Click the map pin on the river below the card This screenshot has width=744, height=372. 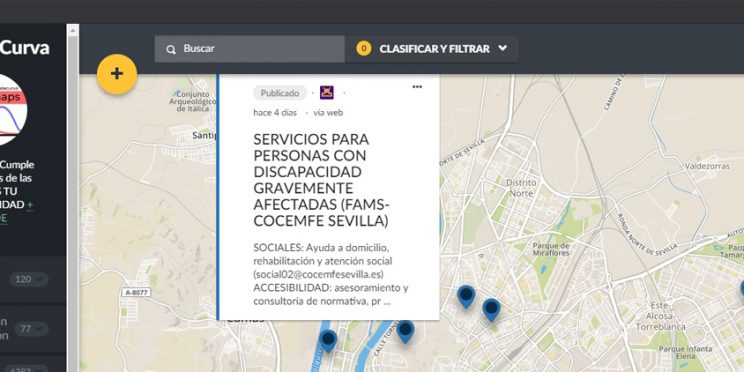328,341
